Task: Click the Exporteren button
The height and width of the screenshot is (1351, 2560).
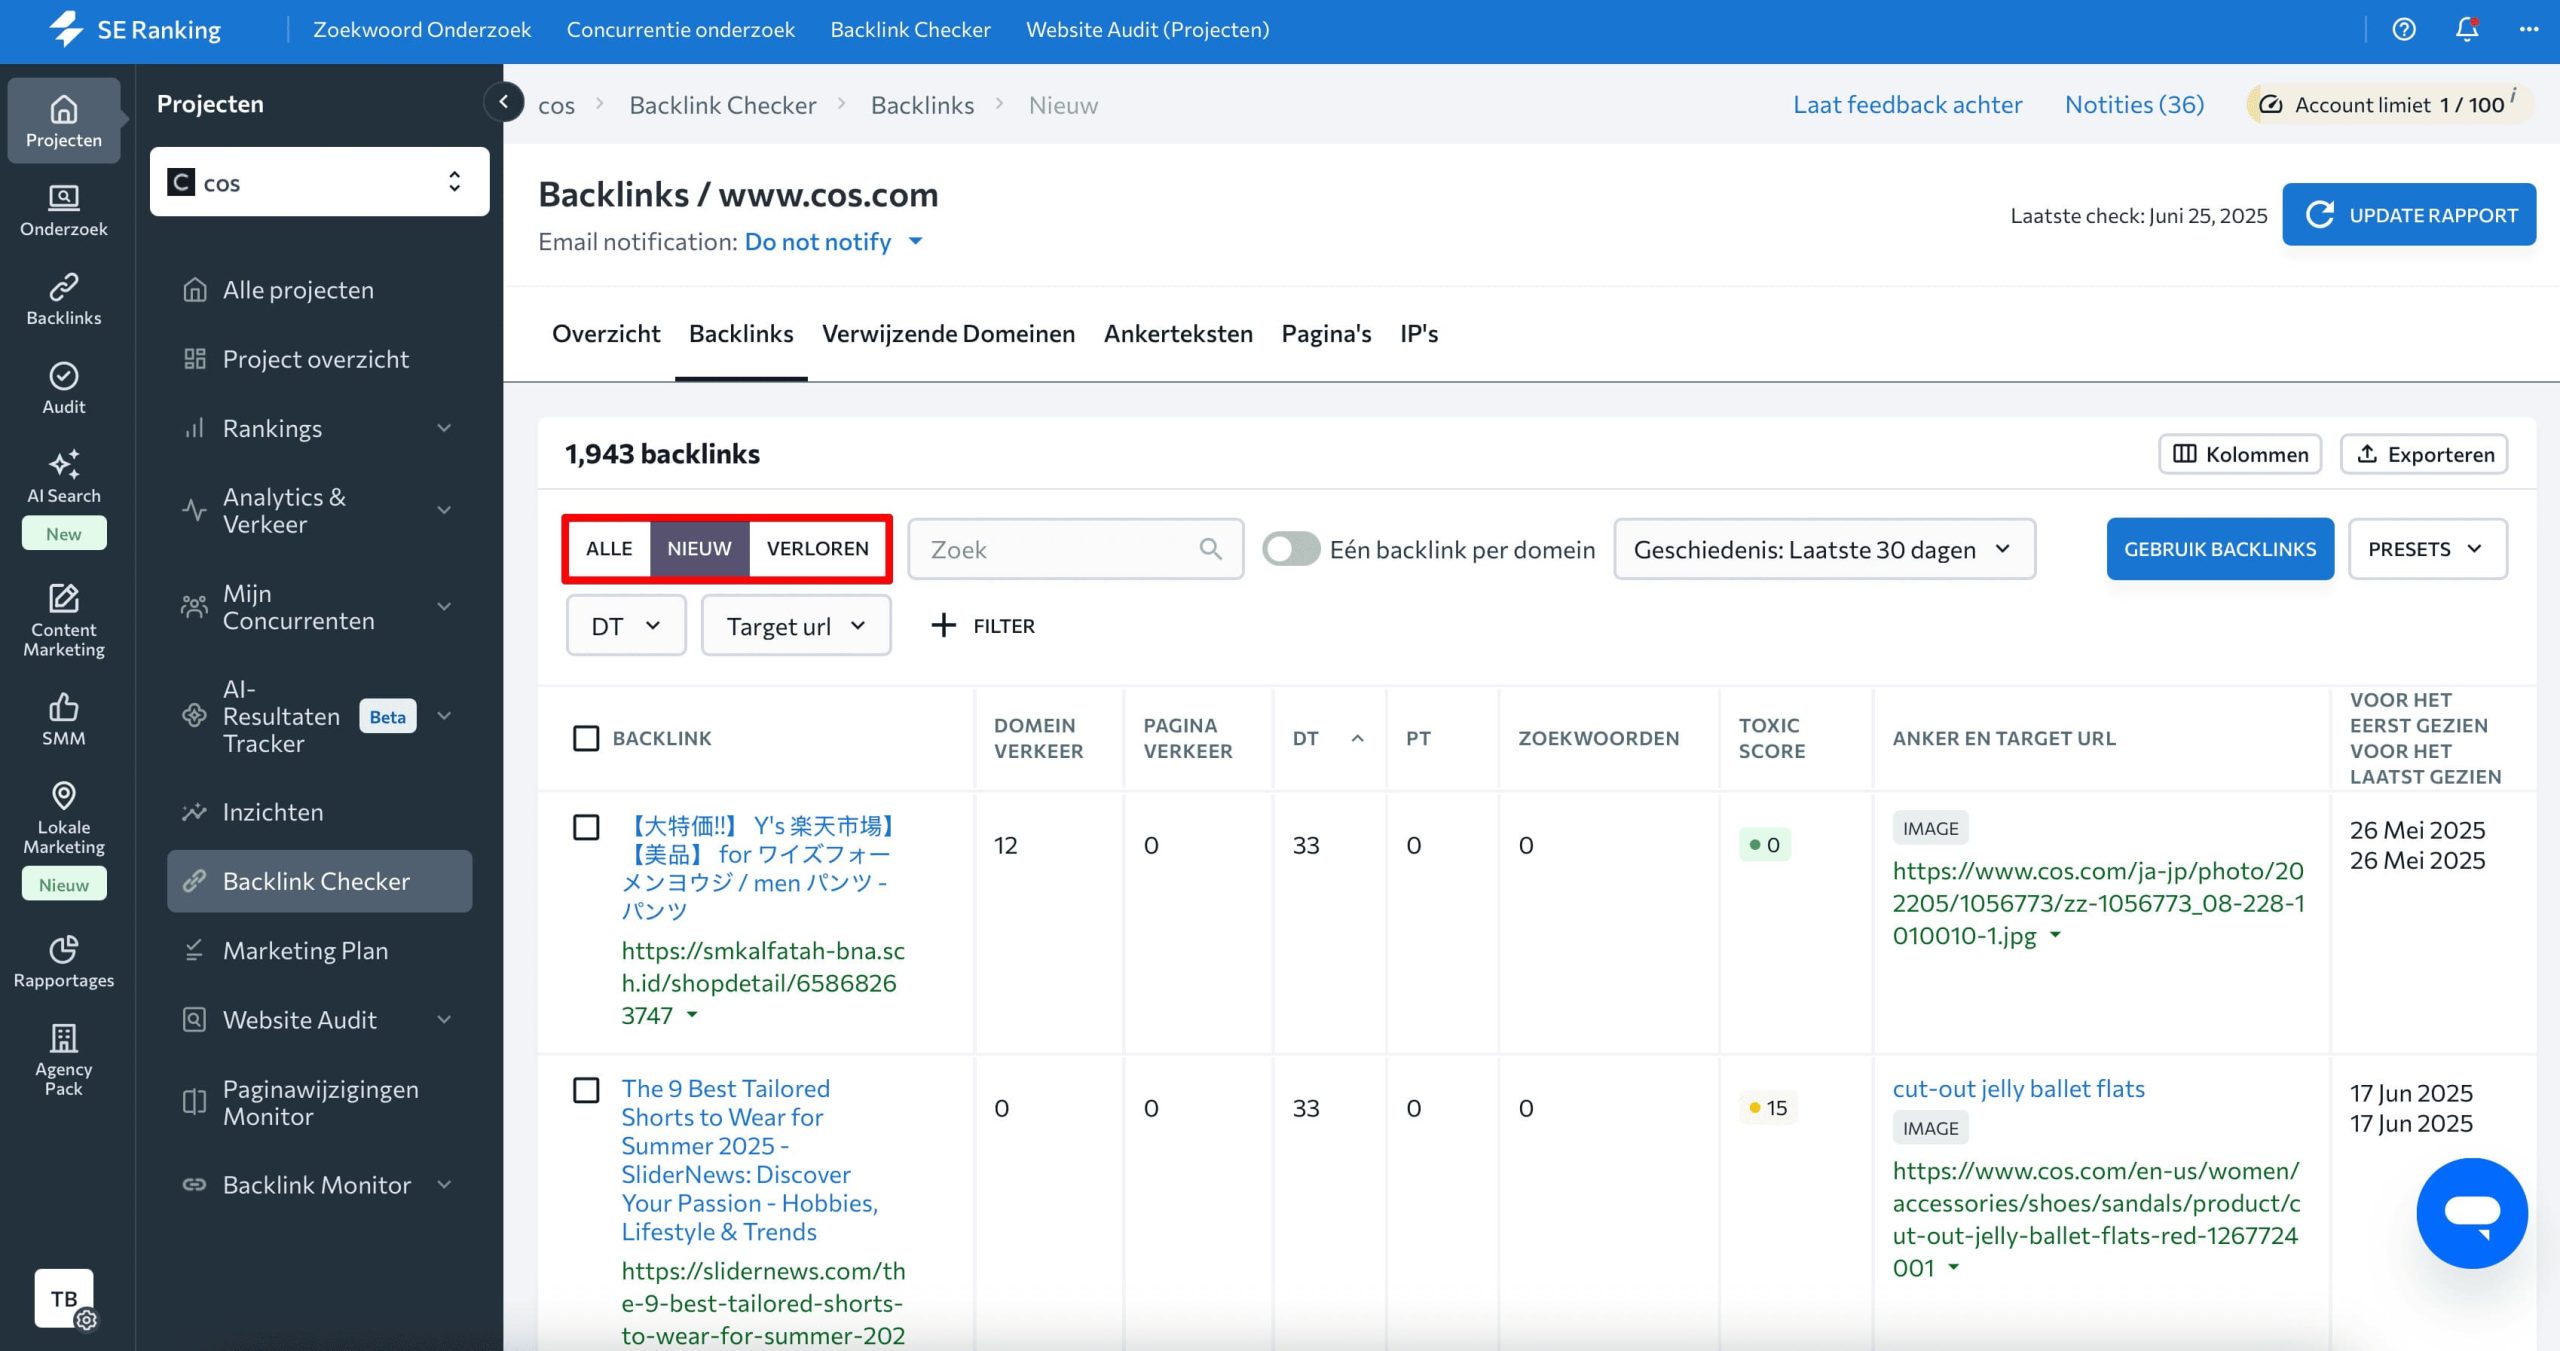Action: pyautogui.click(x=2424, y=454)
